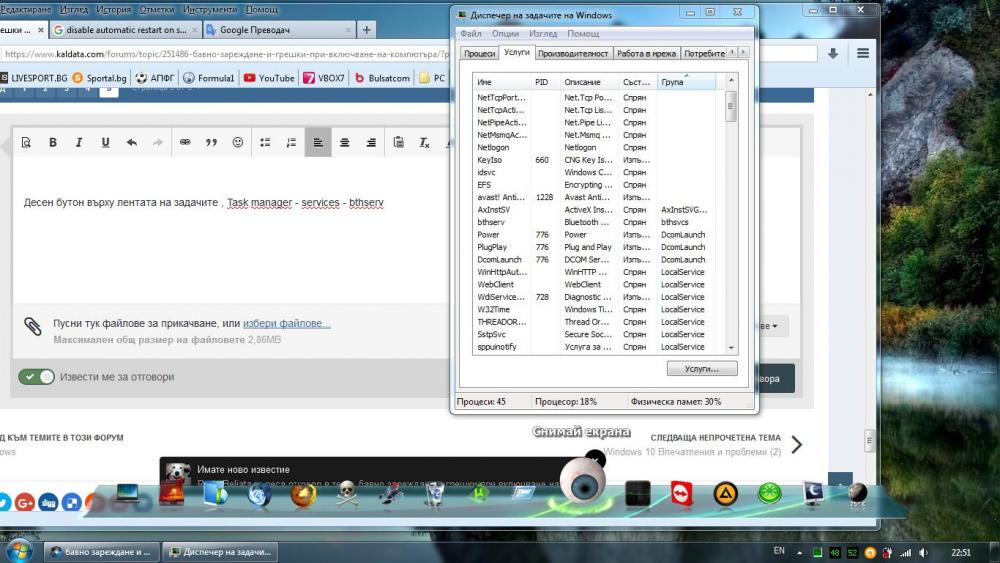Open the Помощ menu in Task Manager
Screen dimensions: 1000x563
[583, 34]
